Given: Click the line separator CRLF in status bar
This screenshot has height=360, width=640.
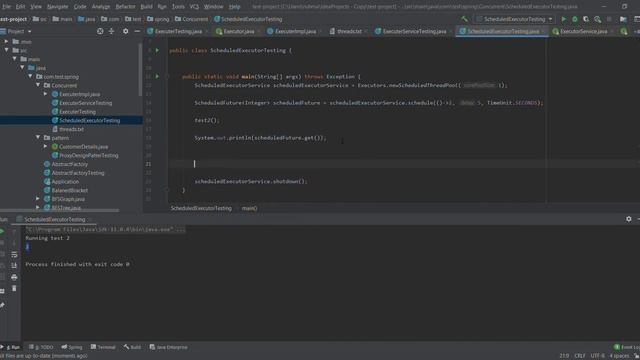Looking at the screenshot, I should [x=580, y=356].
